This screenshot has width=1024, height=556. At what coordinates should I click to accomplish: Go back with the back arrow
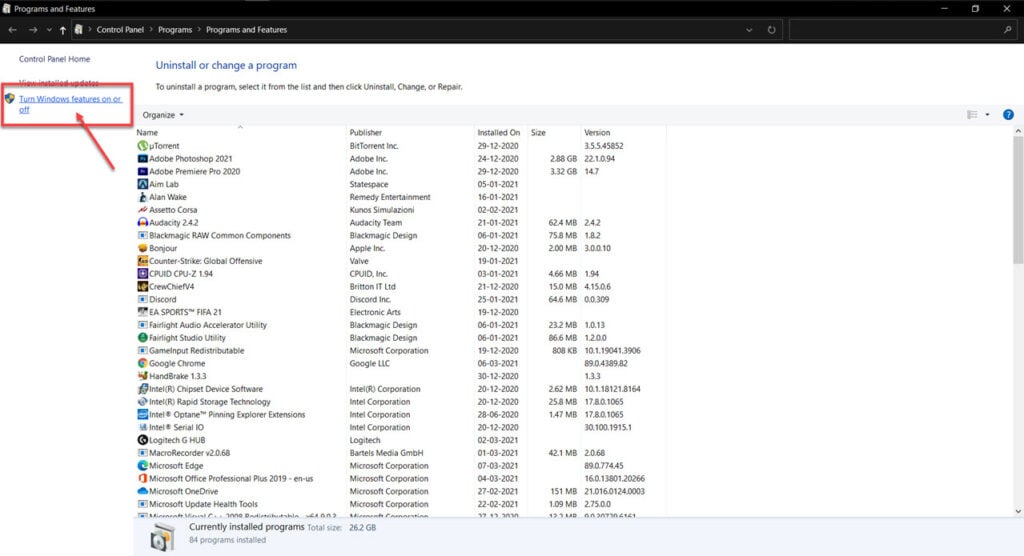(12, 30)
